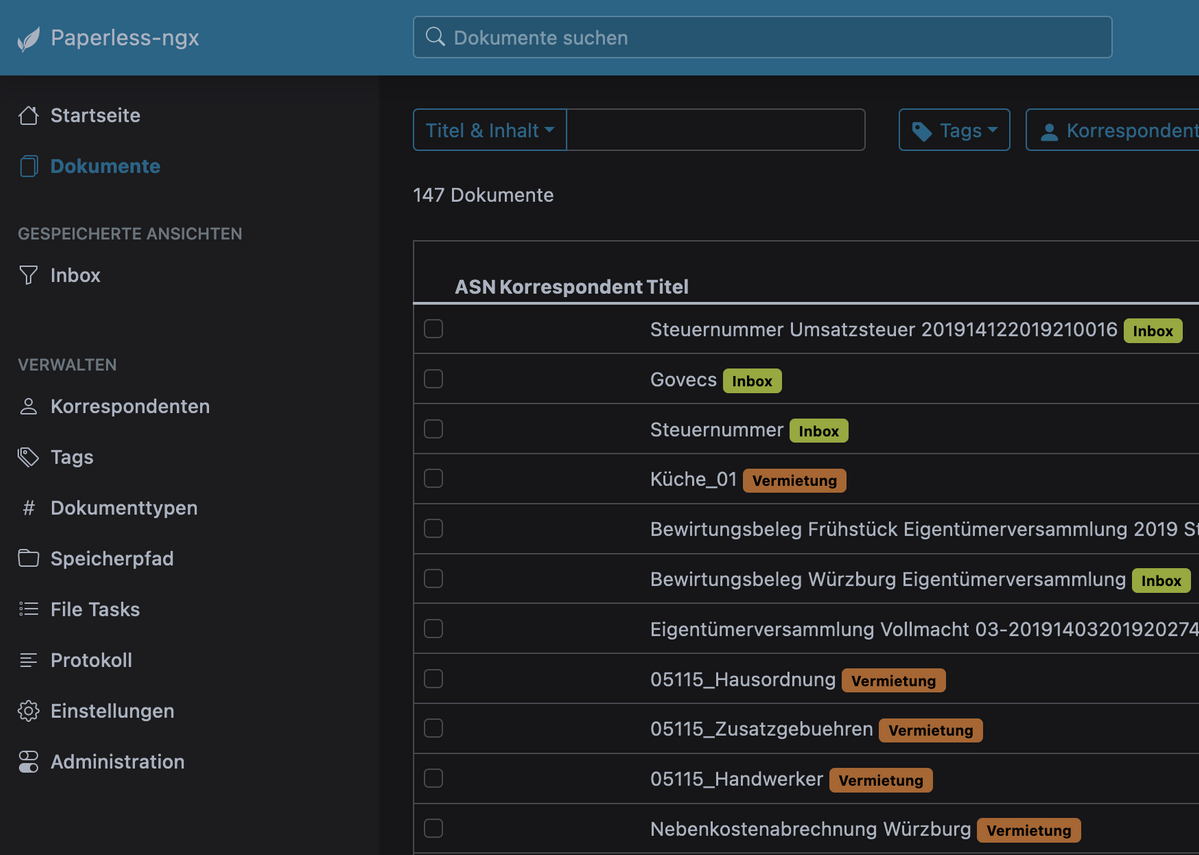Click the Vermietung tag on 05115_Handwerker
1199x855 pixels.
click(x=880, y=780)
